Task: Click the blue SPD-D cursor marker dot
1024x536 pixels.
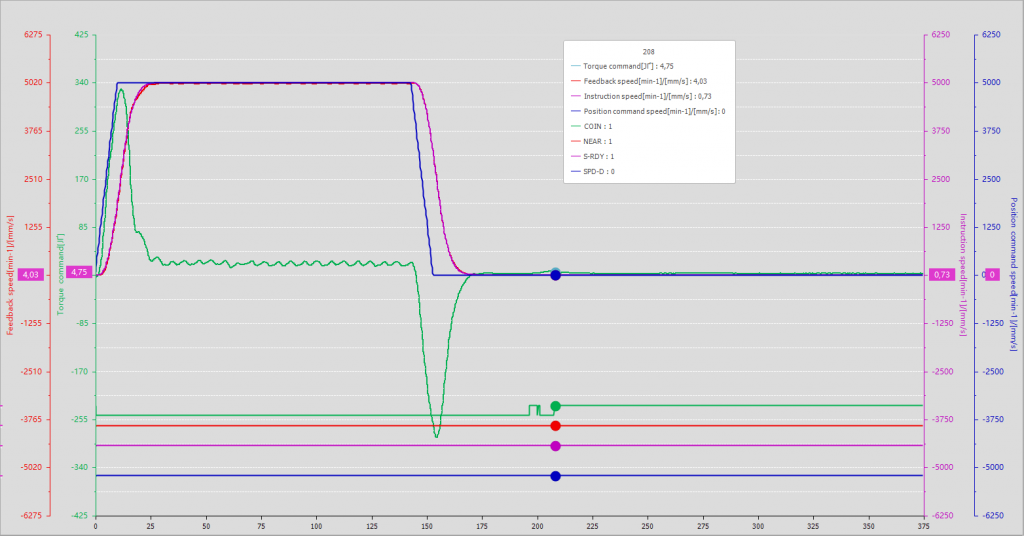Action: click(x=555, y=476)
